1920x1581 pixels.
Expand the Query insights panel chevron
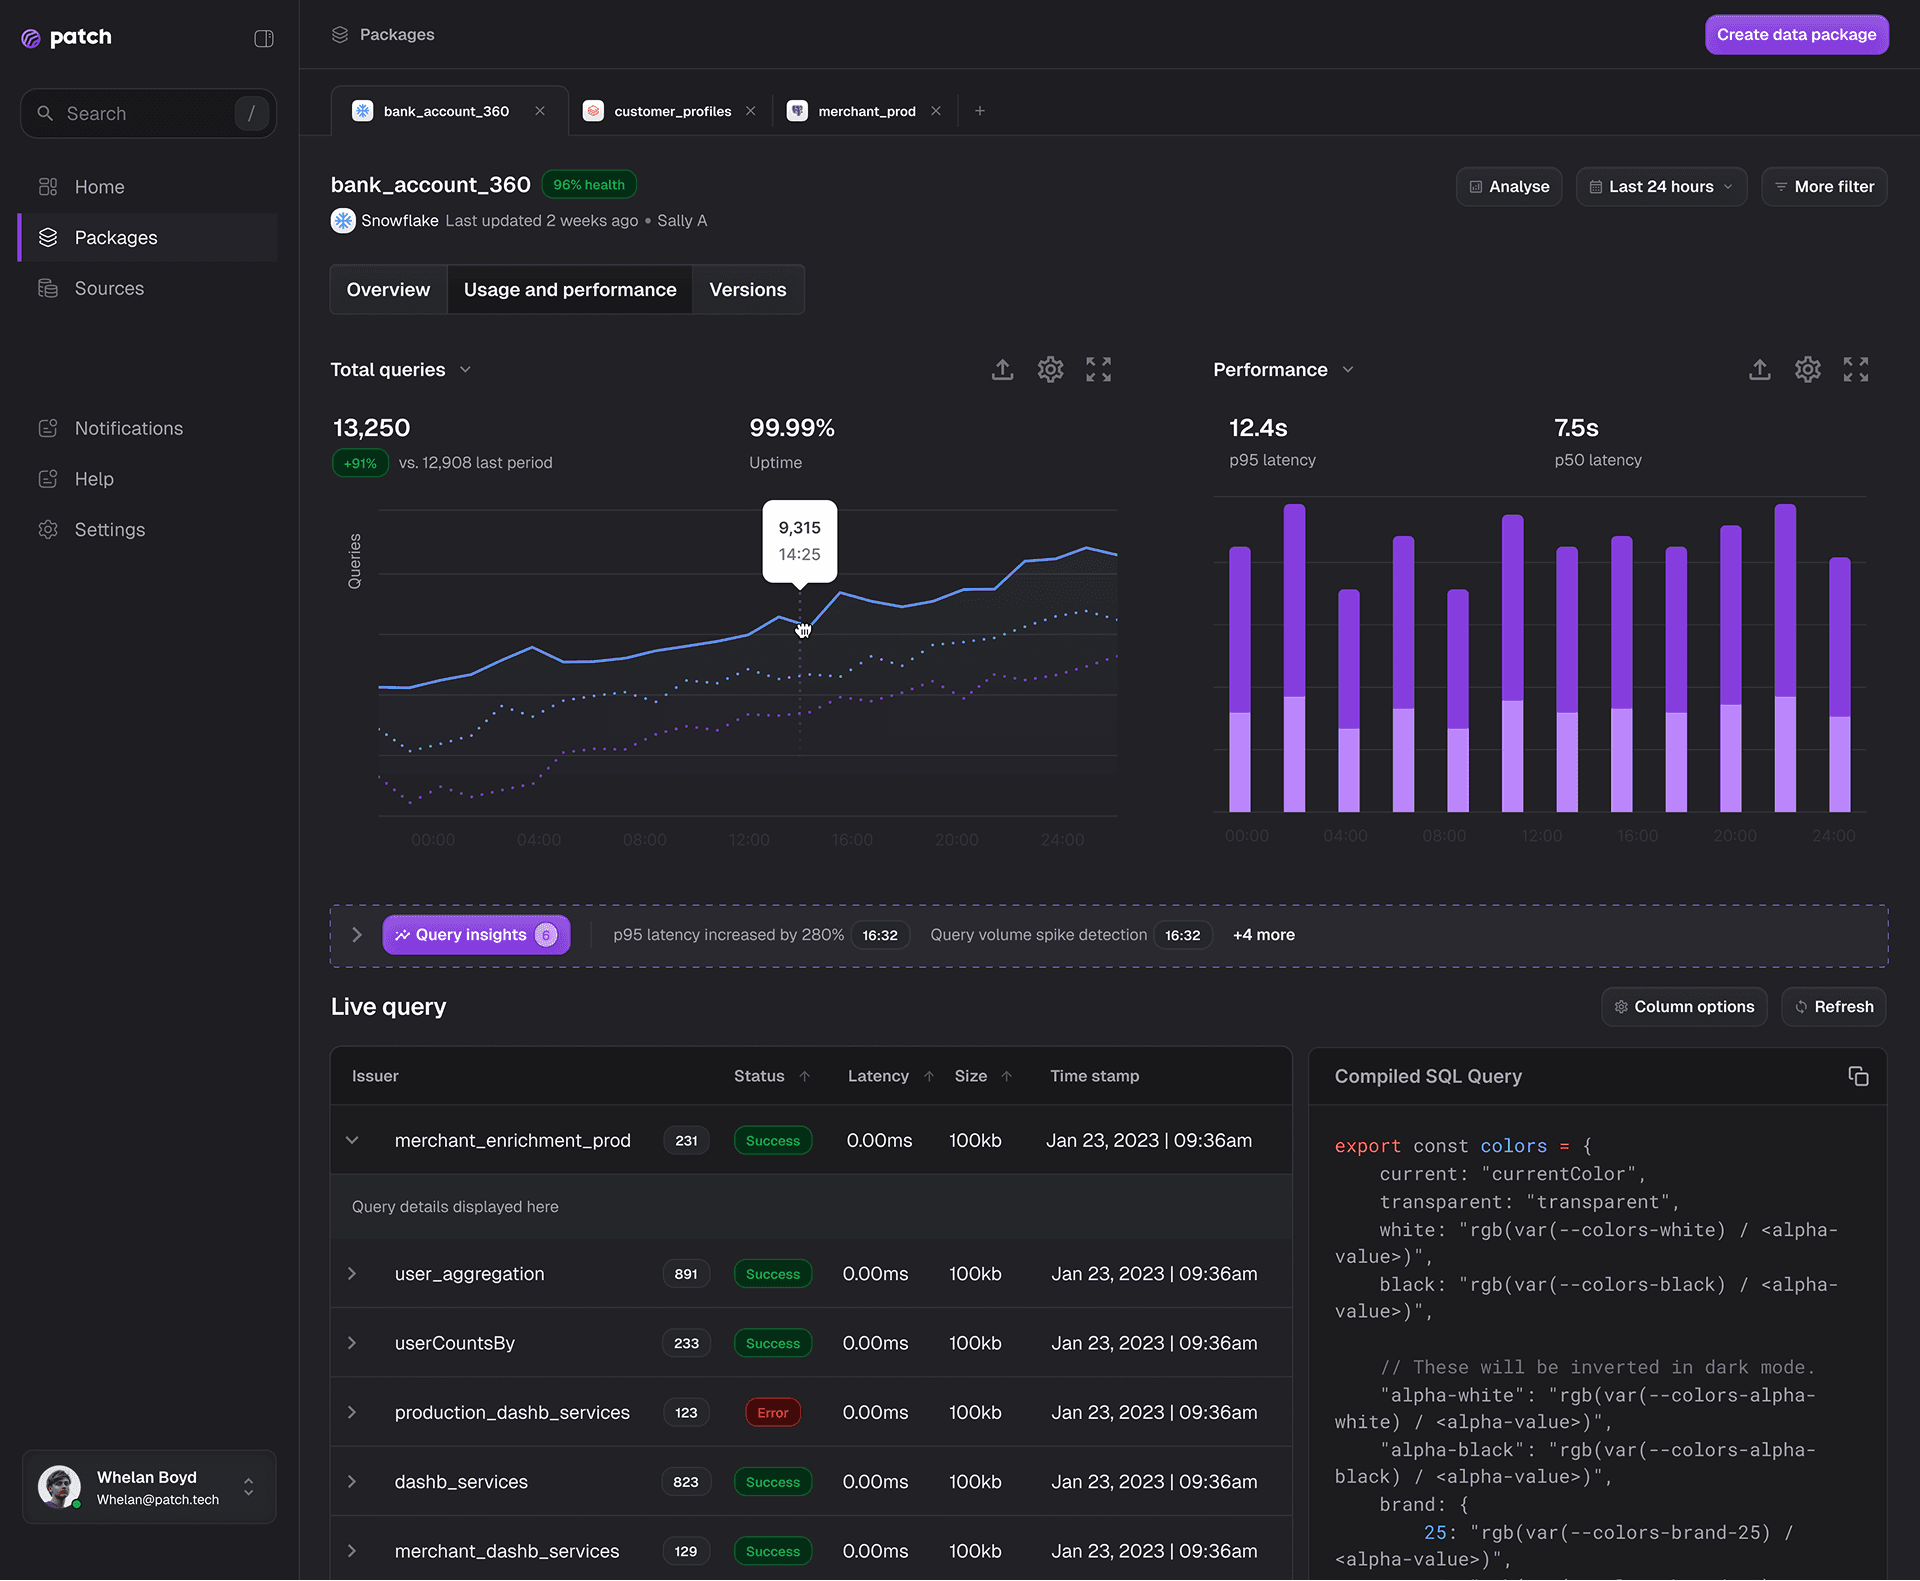pyautogui.click(x=356, y=935)
